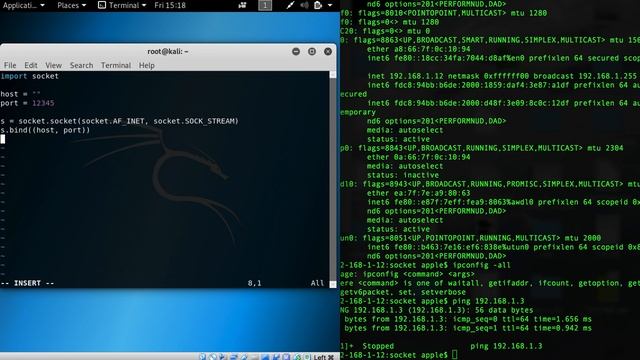Click the vim block cursor on line 8
The width and height of the screenshot is (640, 360).
(x=3, y=139)
